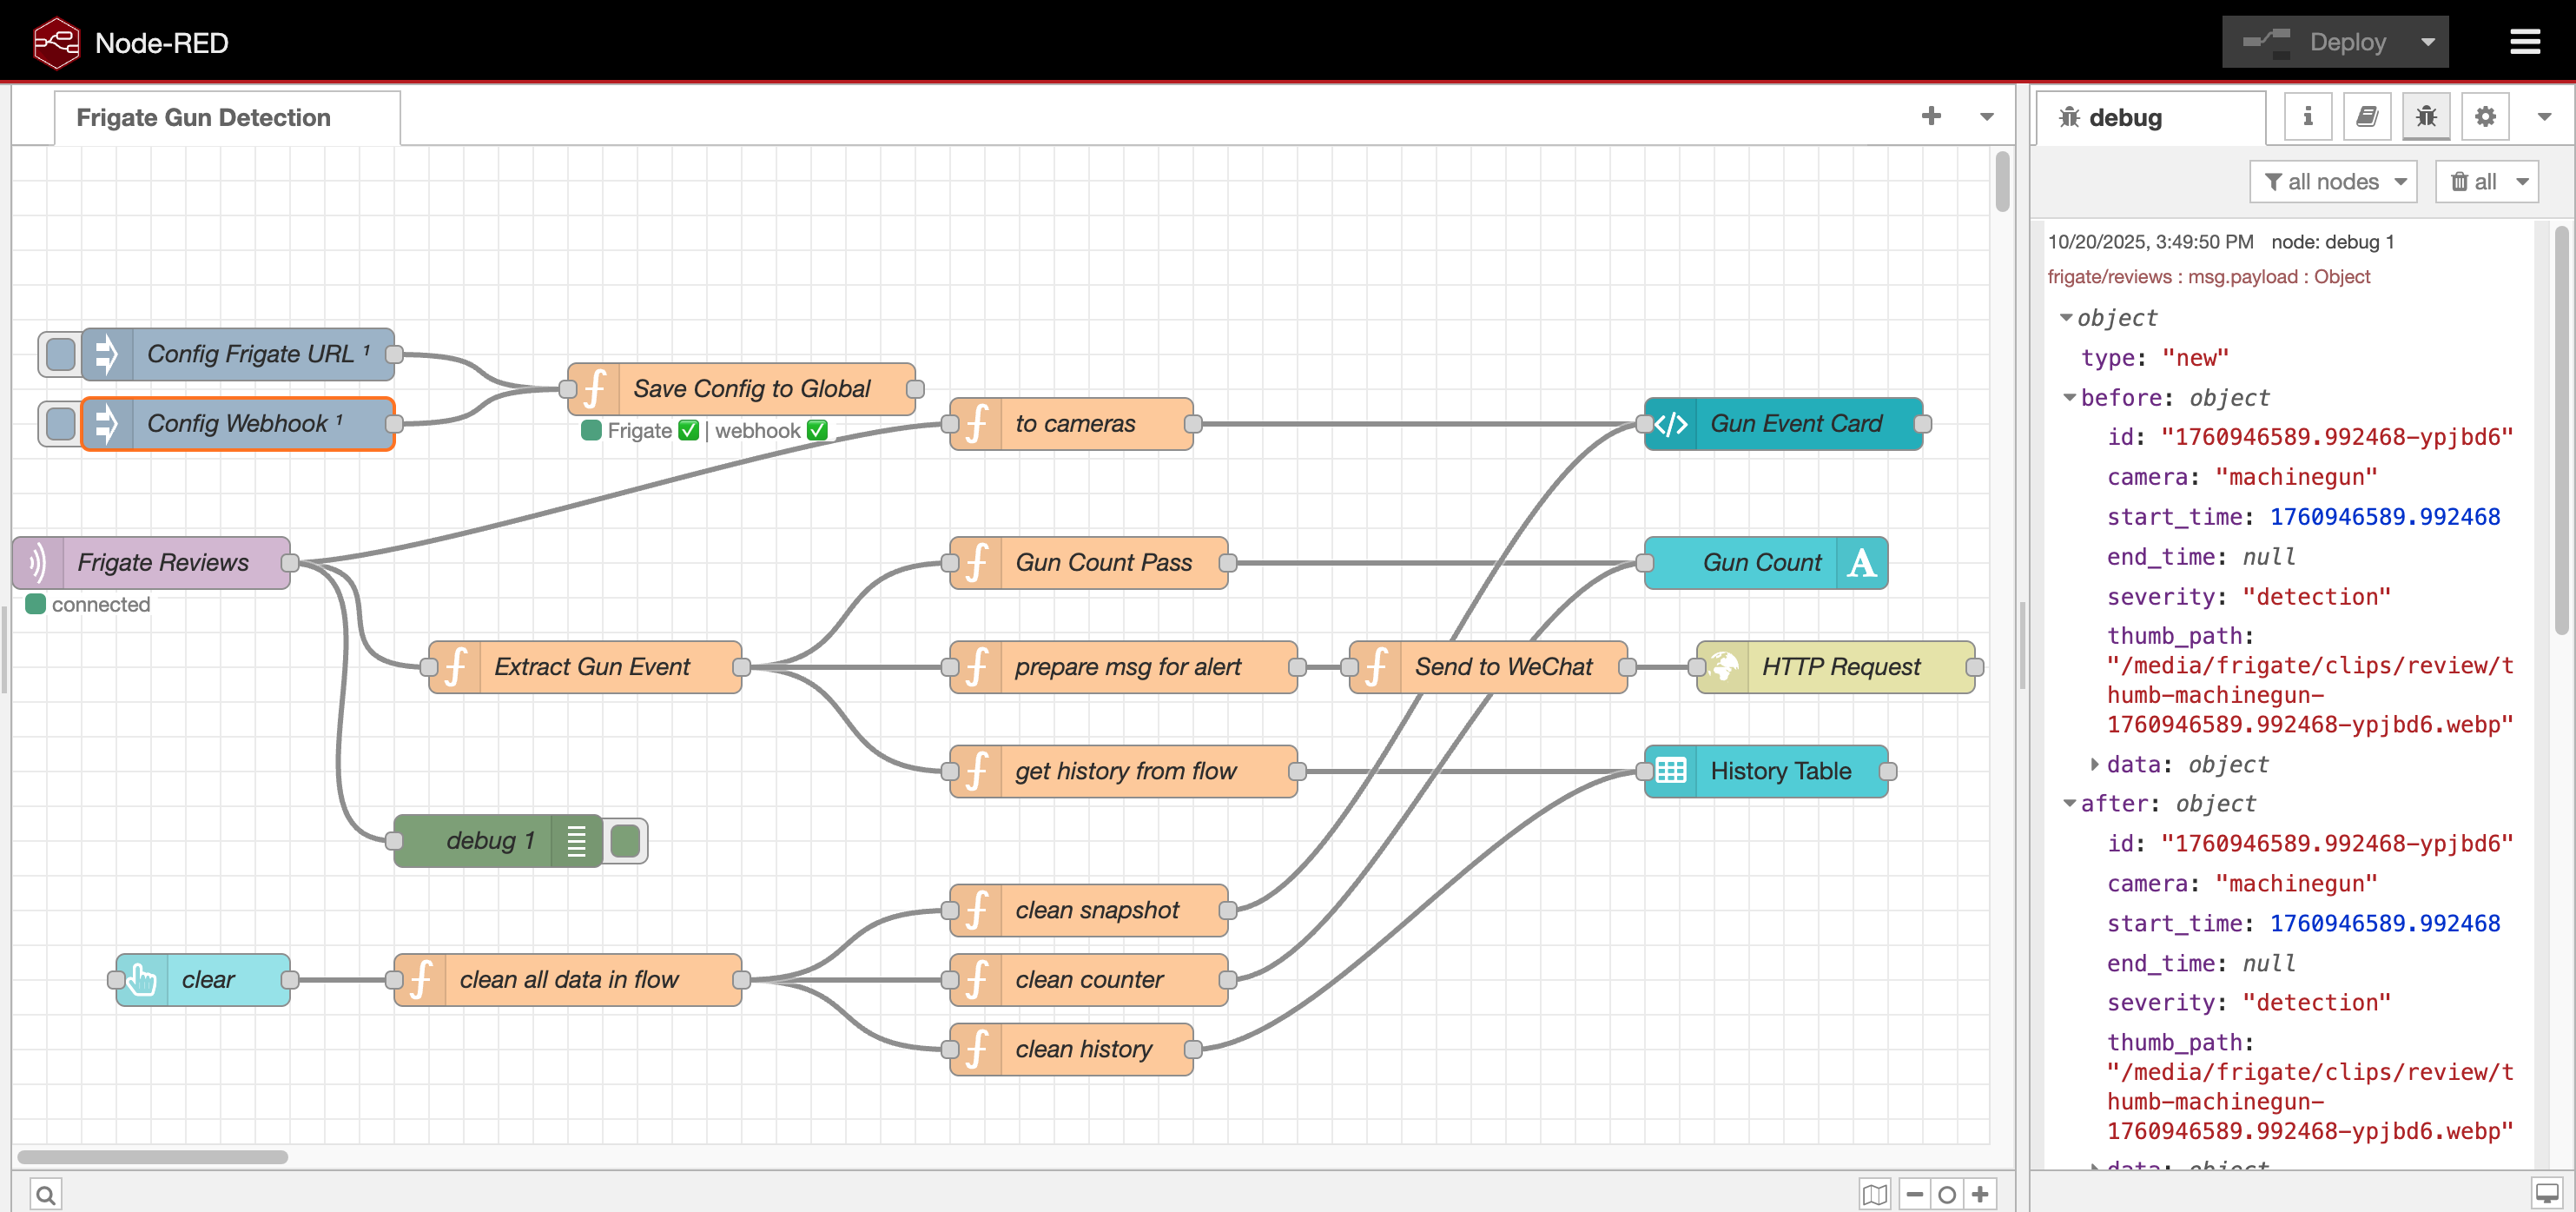Image resolution: width=2576 pixels, height=1212 pixels.
Task: Click the zoom in plus icon
Action: pyautogui.click(x=1980, y=1194)
